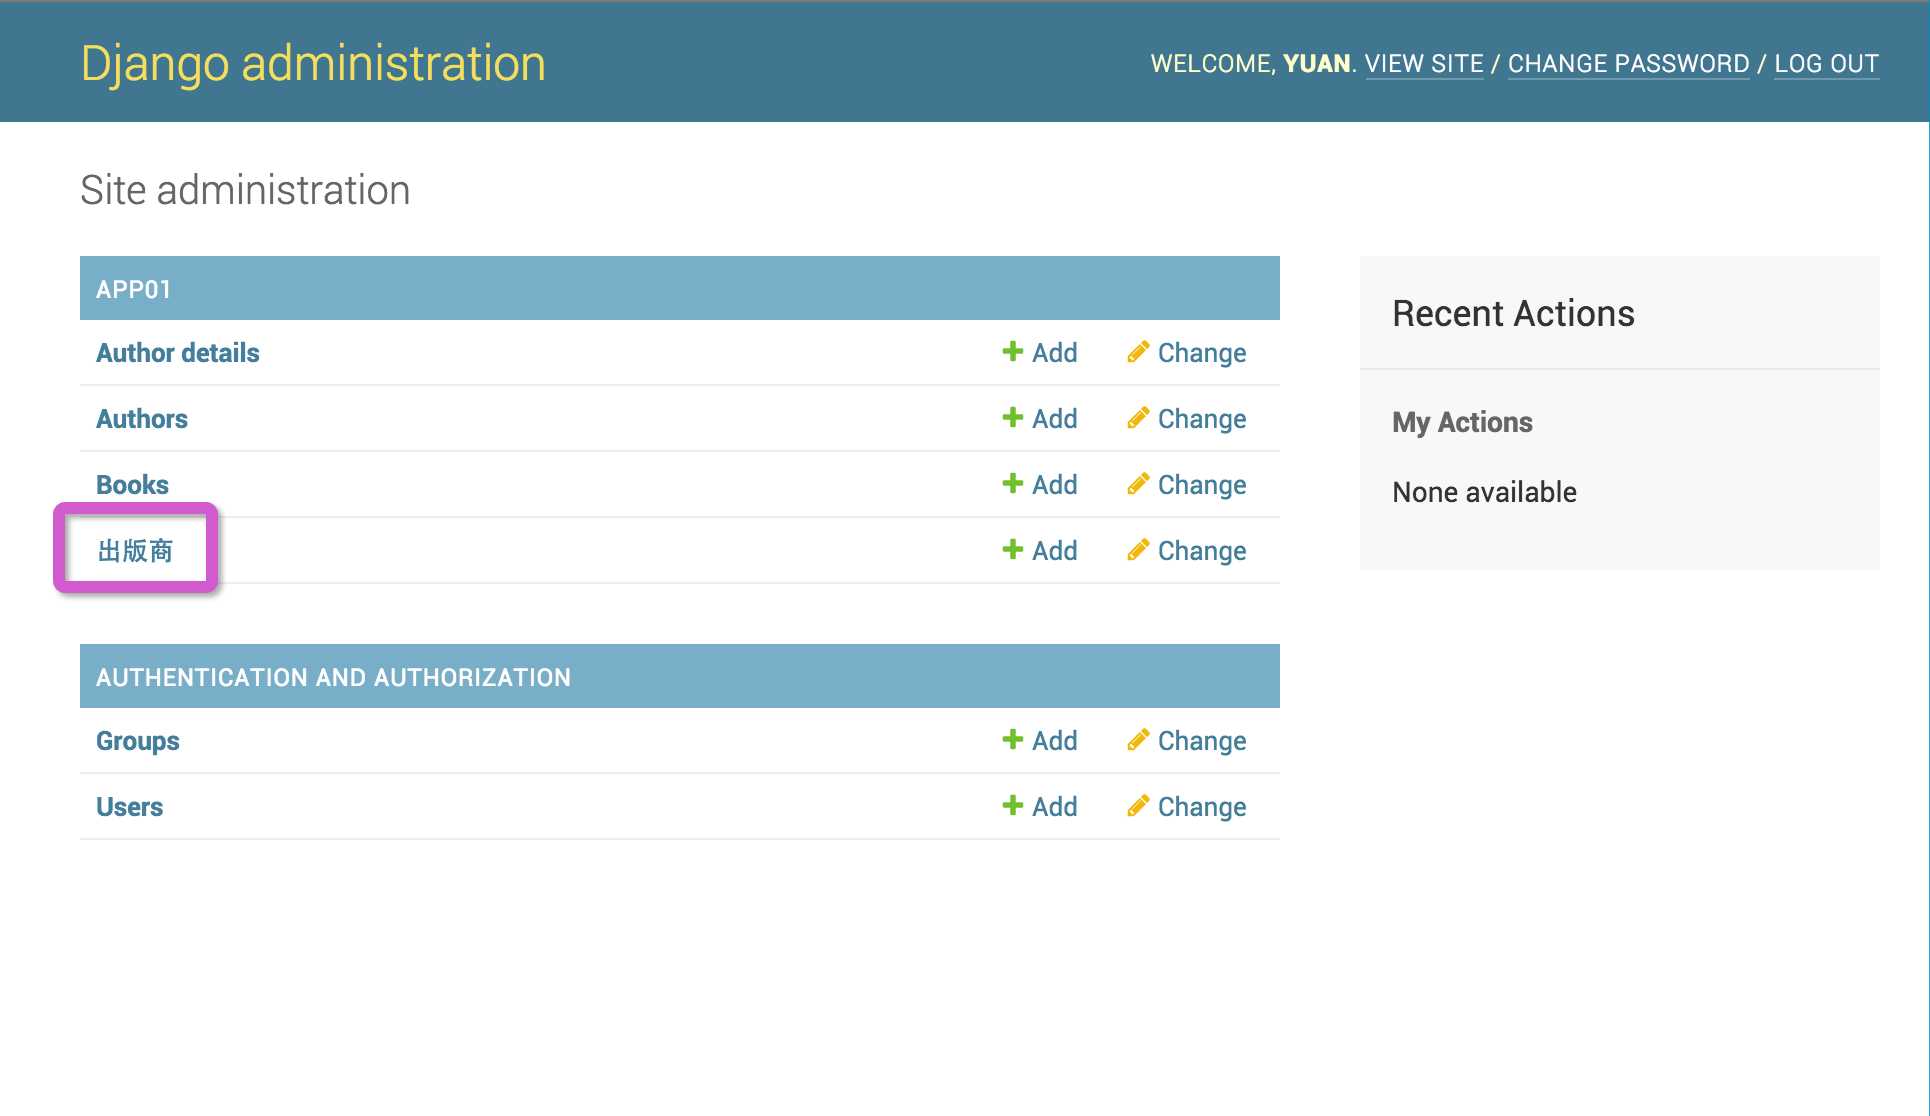Screen dimensions: 1930x1116
Task: Open the Groups model list
Action: [138, 741]
